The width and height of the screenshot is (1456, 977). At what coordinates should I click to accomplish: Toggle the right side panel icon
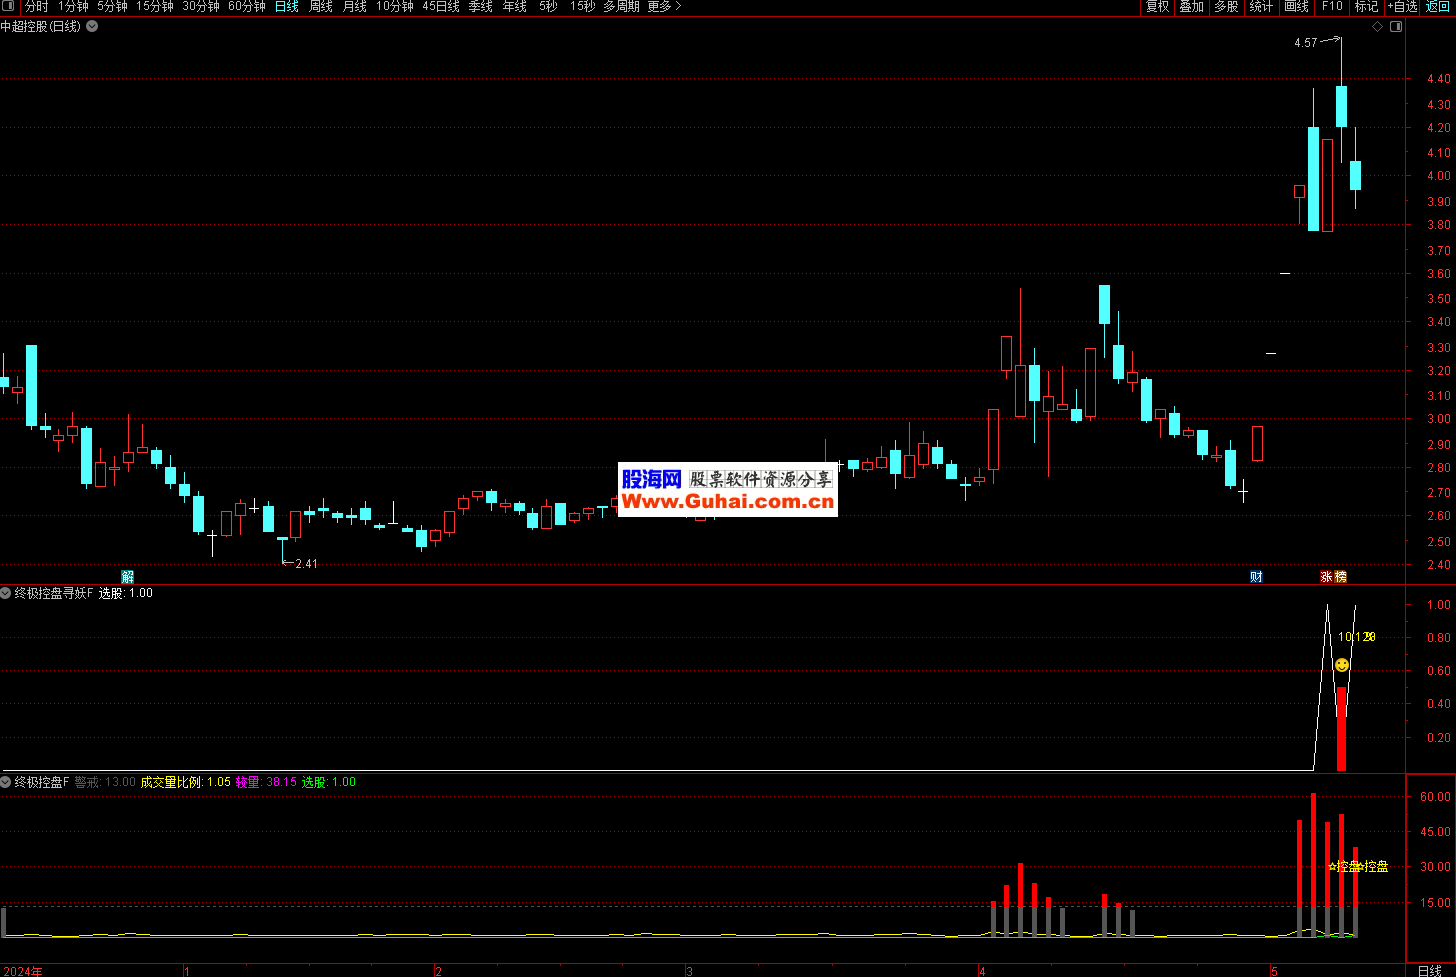[x=1396, y=27]
